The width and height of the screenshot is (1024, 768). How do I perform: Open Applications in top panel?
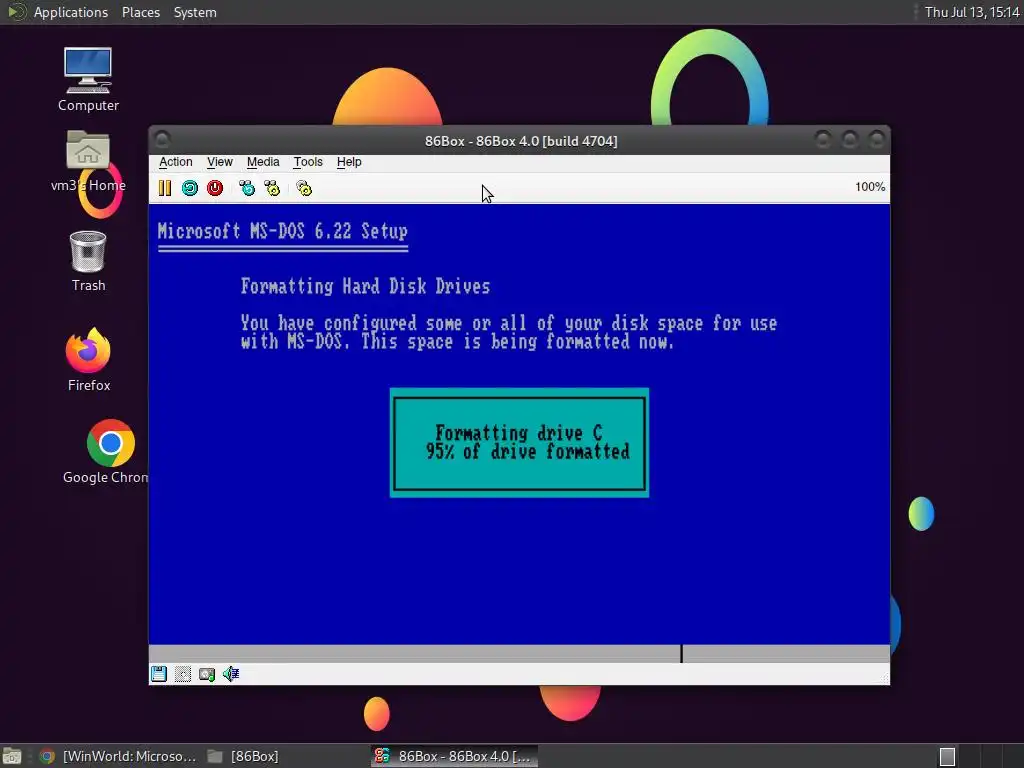pyautogui.click(x=71, y=12)
